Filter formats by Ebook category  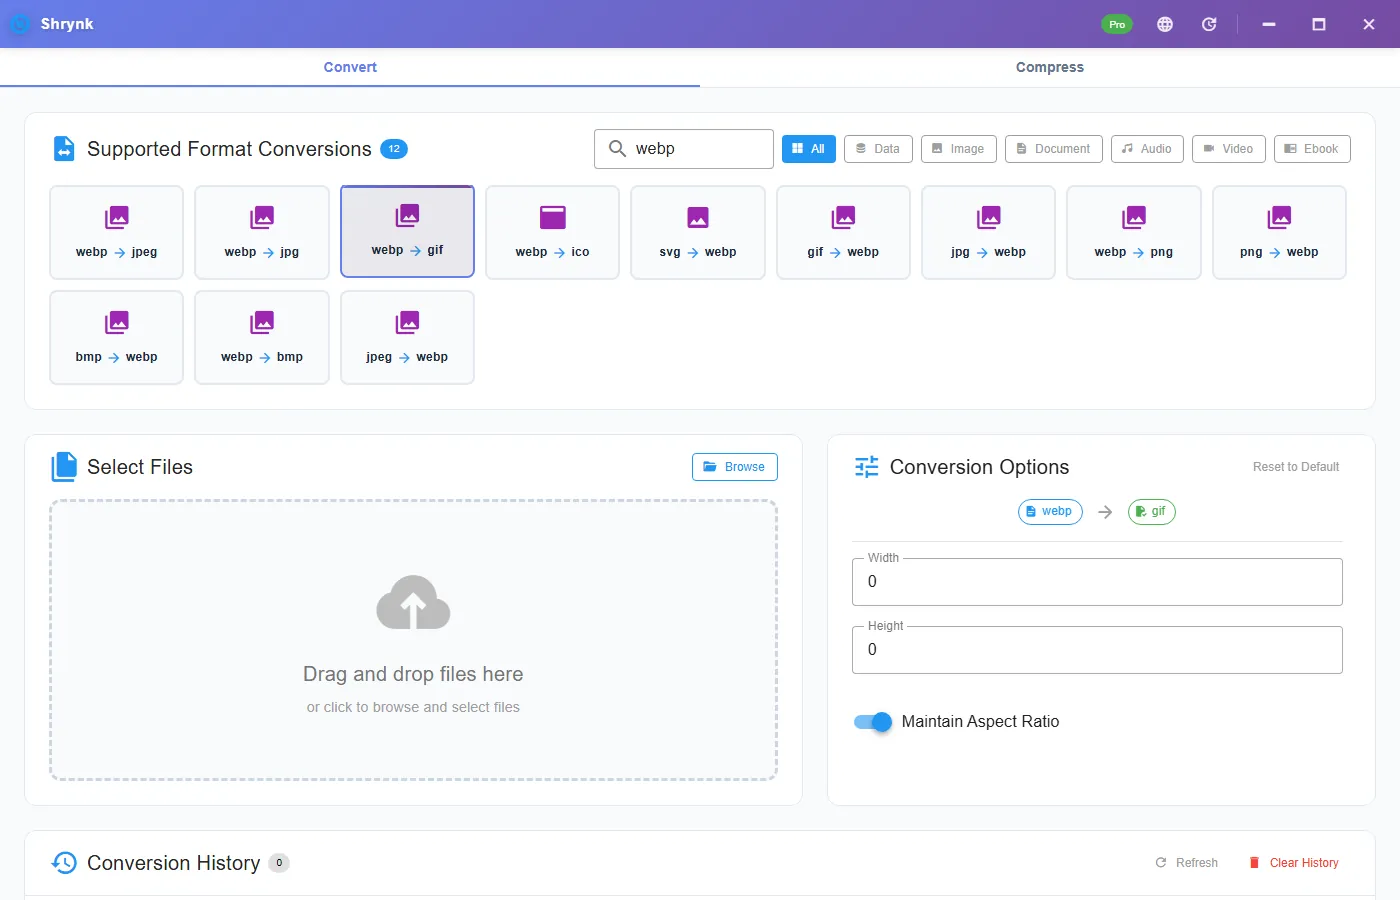pyautogui.click(x=1312, y=149)
